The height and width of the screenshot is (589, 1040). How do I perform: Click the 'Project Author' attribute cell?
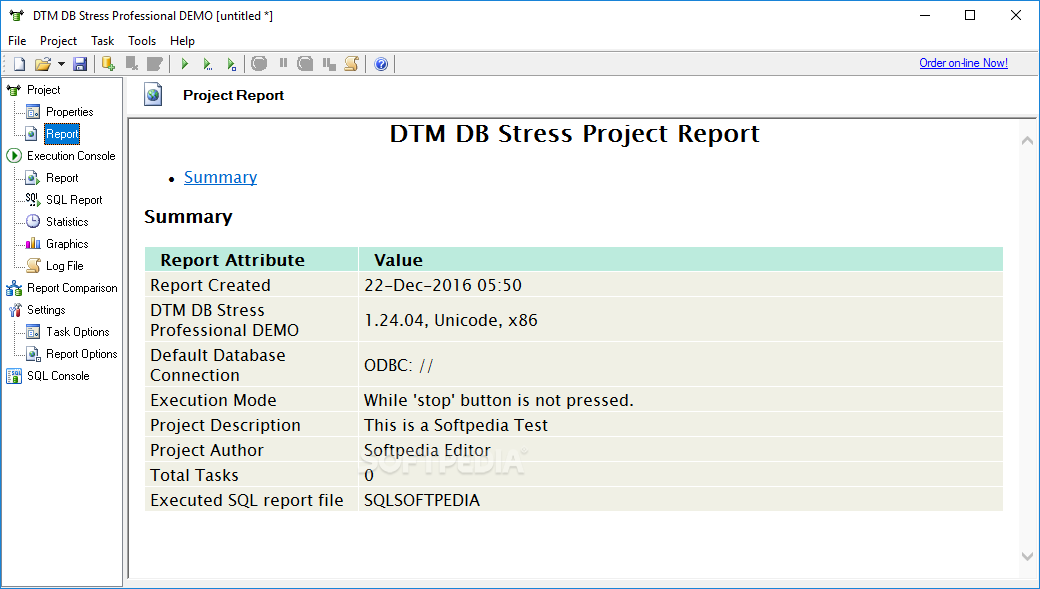251,450
